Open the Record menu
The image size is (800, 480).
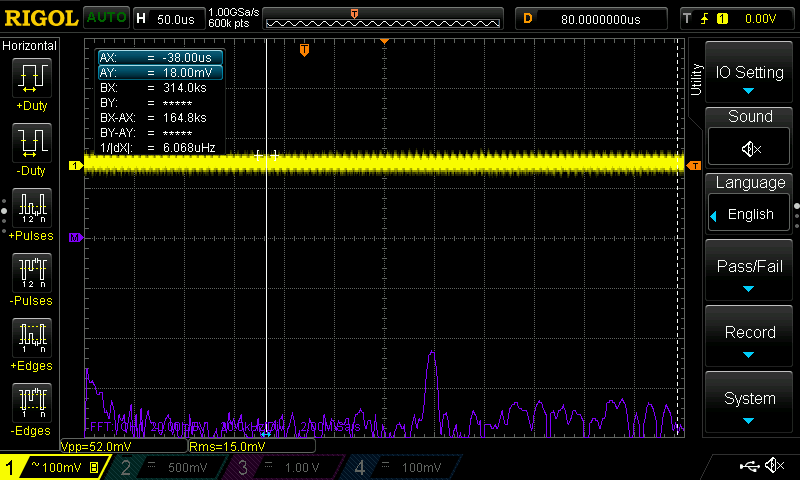(x=750, y=338)
